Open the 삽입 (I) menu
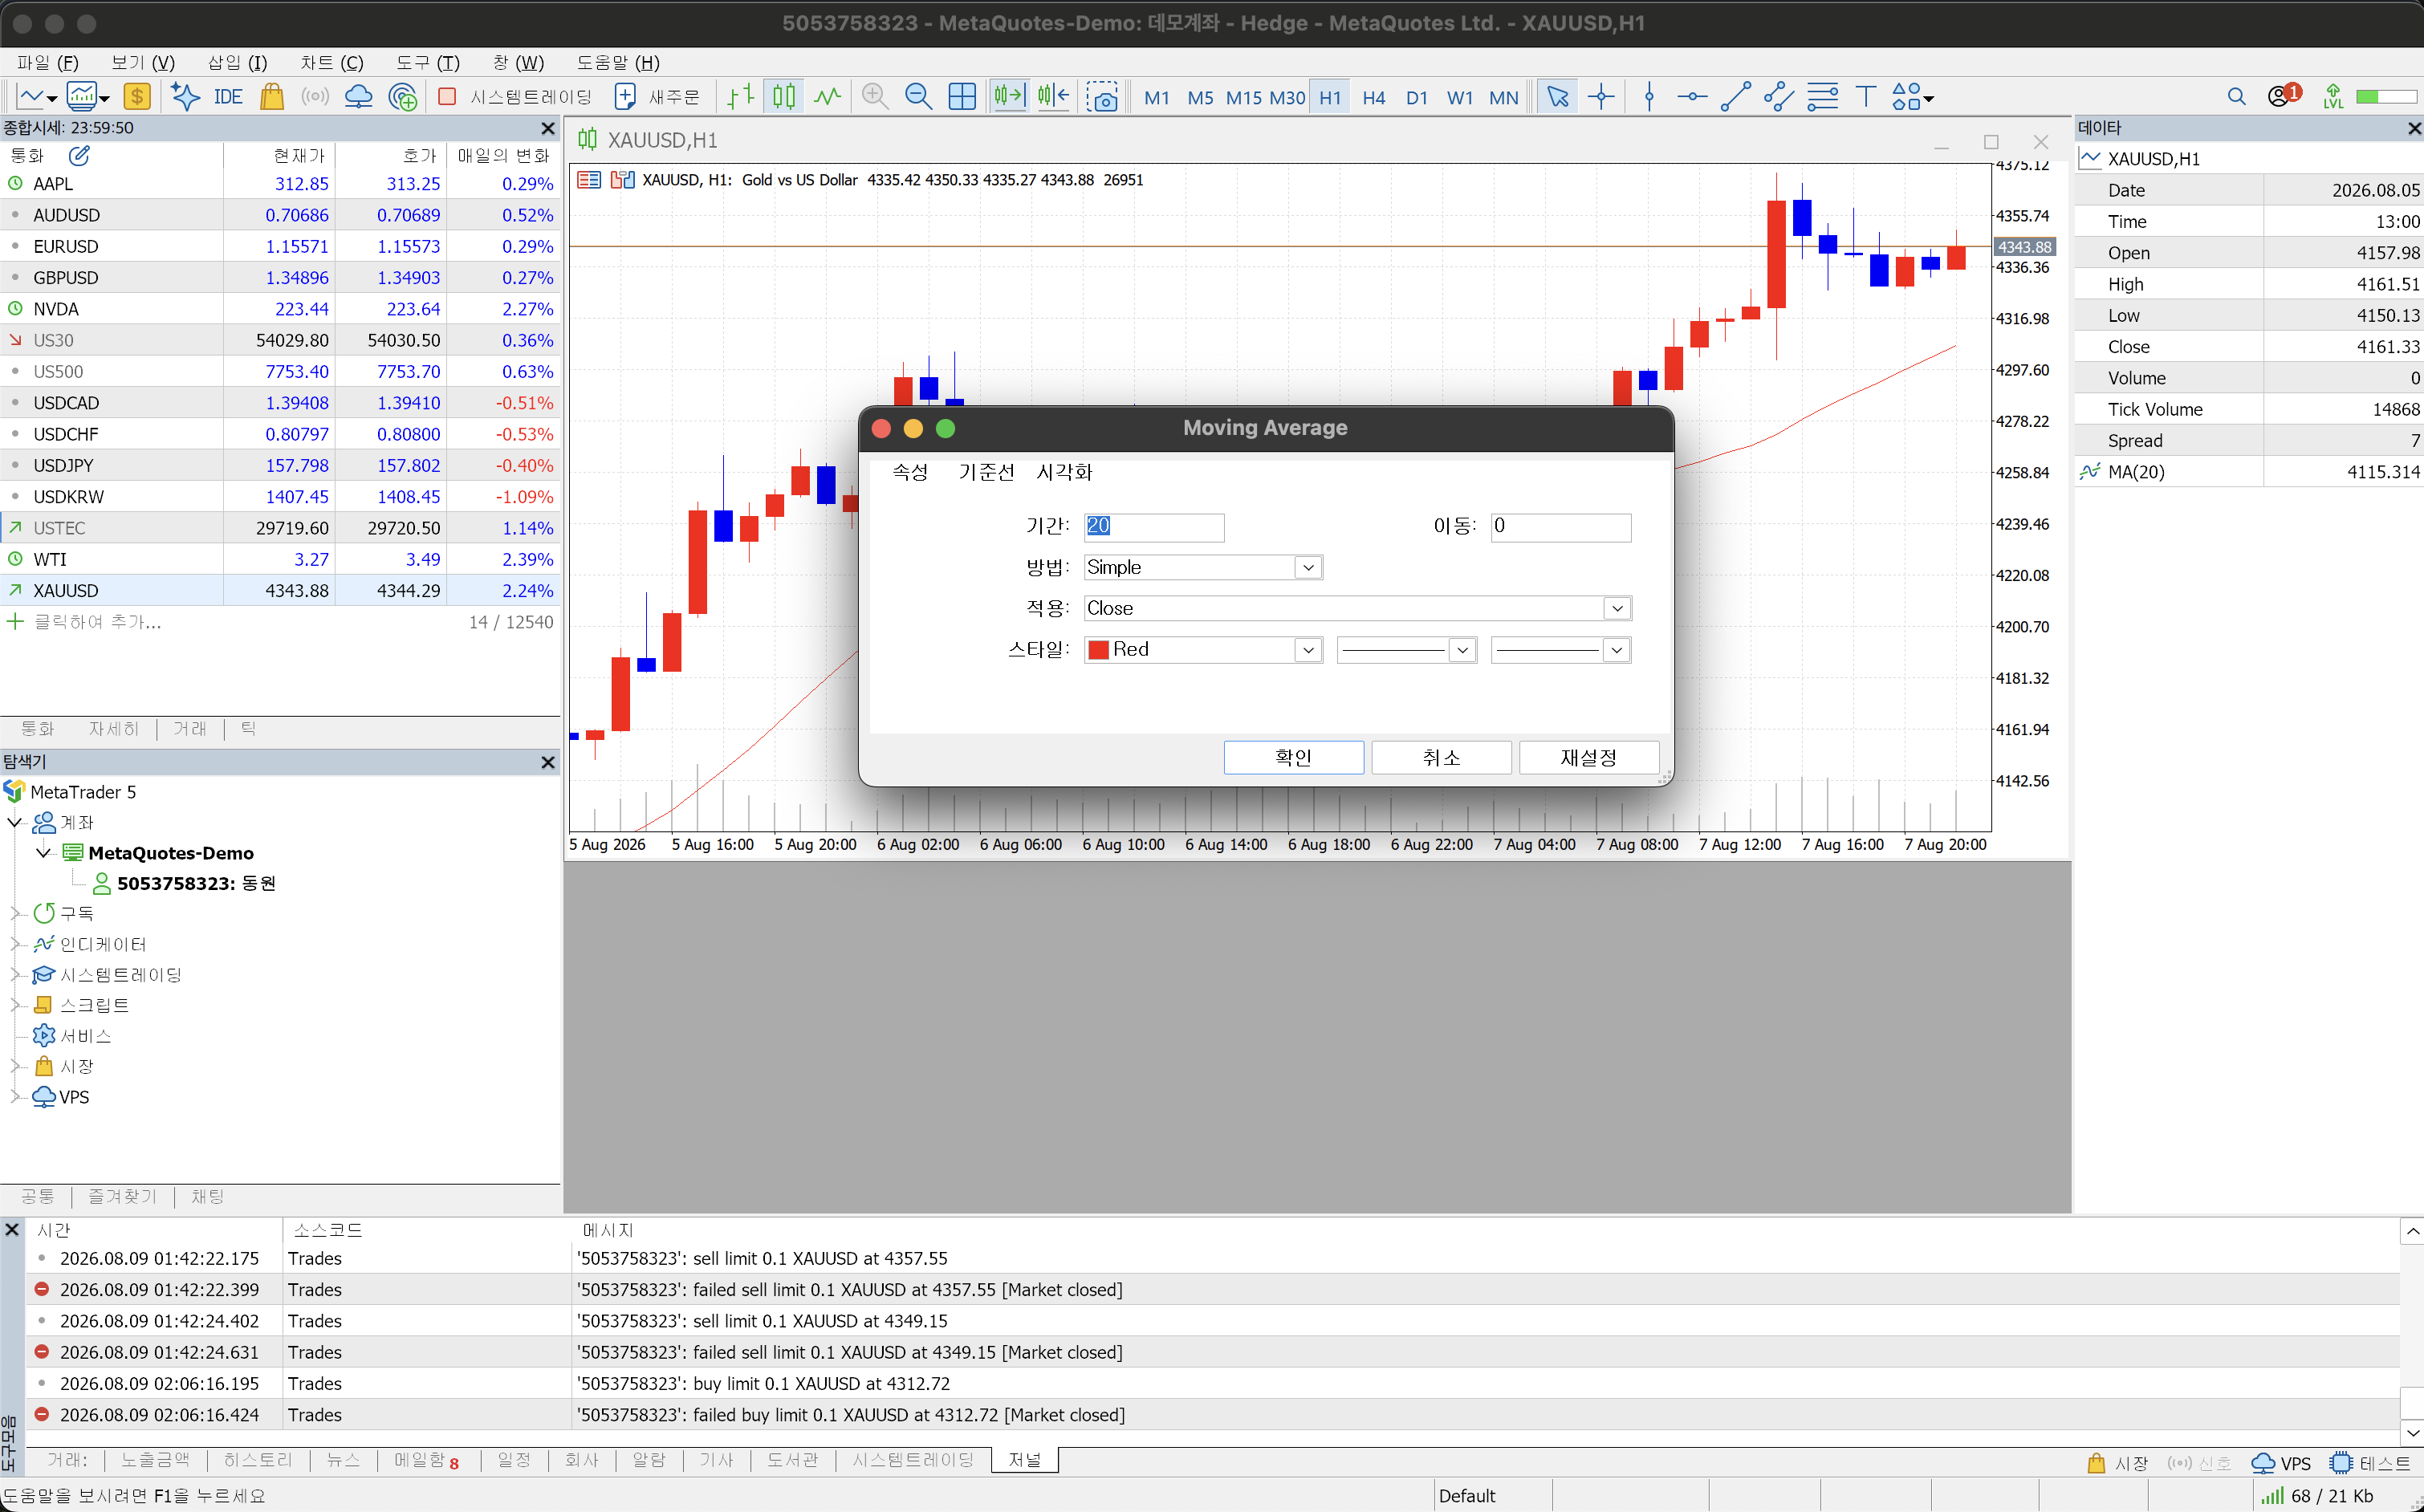Image resolution: width=2424 pixels, height=1512 pixels. coord(237,62)
